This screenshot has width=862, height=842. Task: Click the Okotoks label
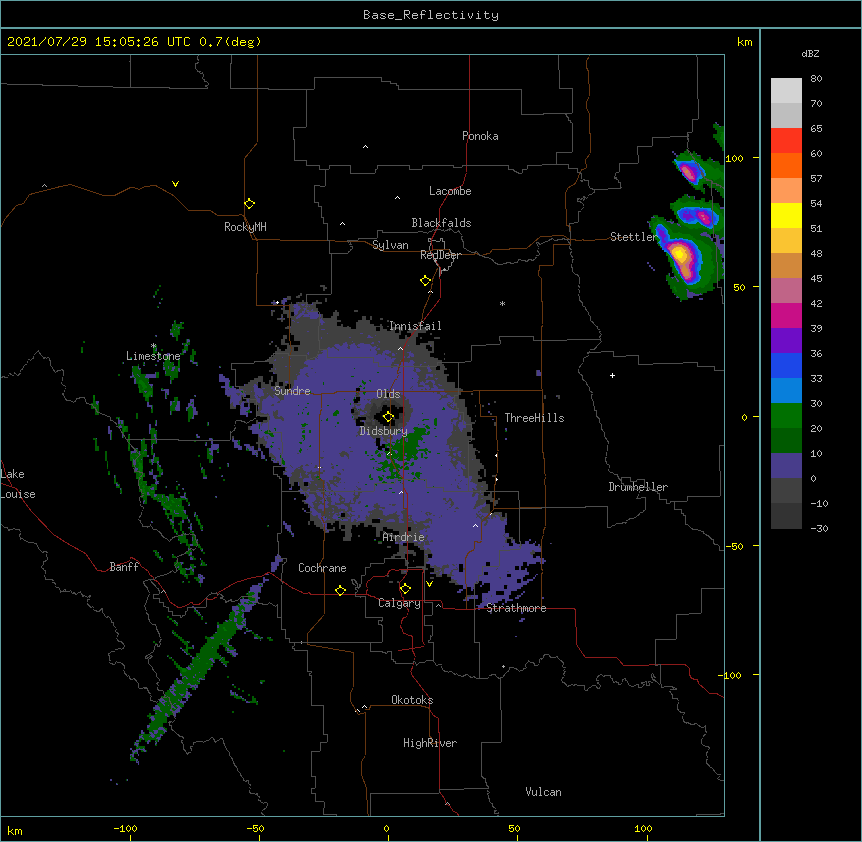412,700
